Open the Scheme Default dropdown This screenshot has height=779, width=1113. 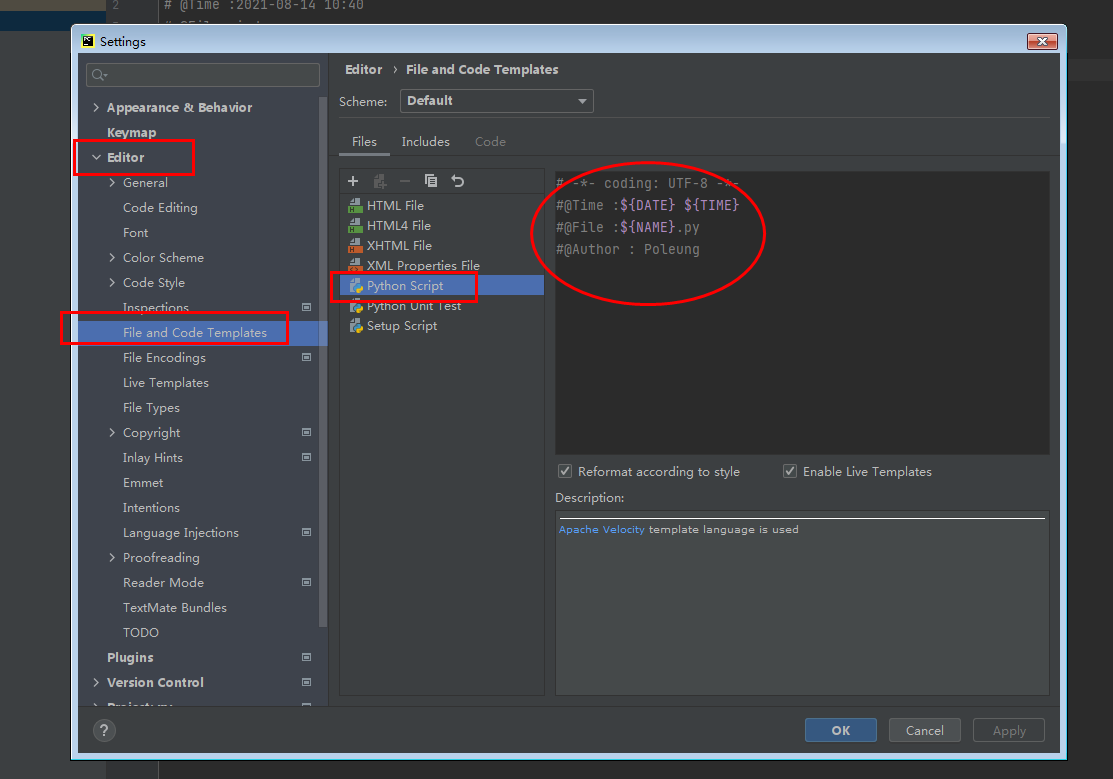(497, 101)
